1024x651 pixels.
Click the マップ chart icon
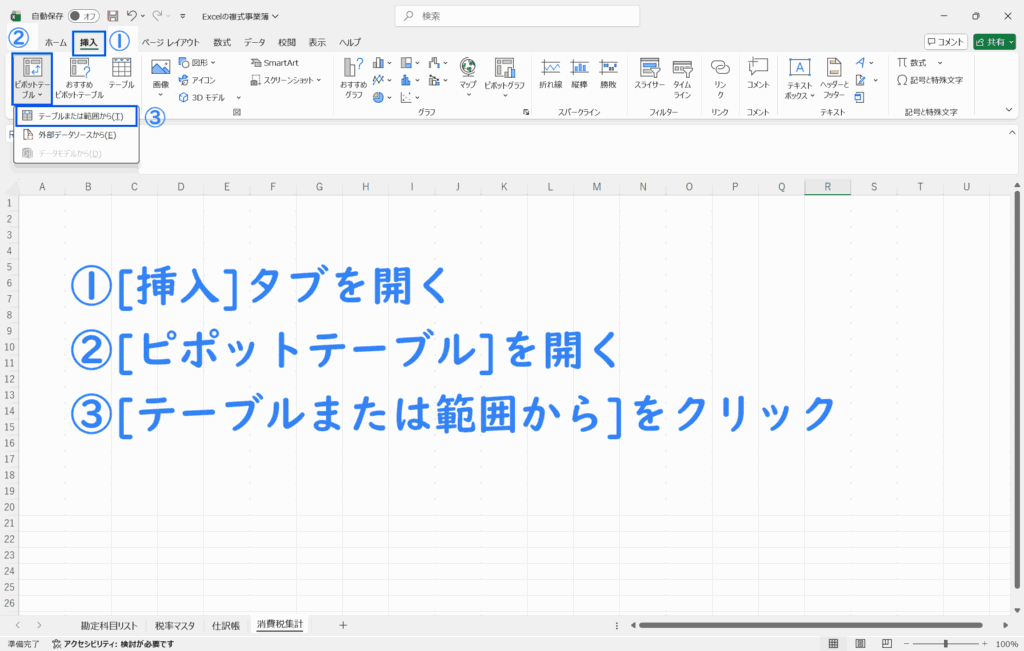pyautogui.click(x=468, y=75)
